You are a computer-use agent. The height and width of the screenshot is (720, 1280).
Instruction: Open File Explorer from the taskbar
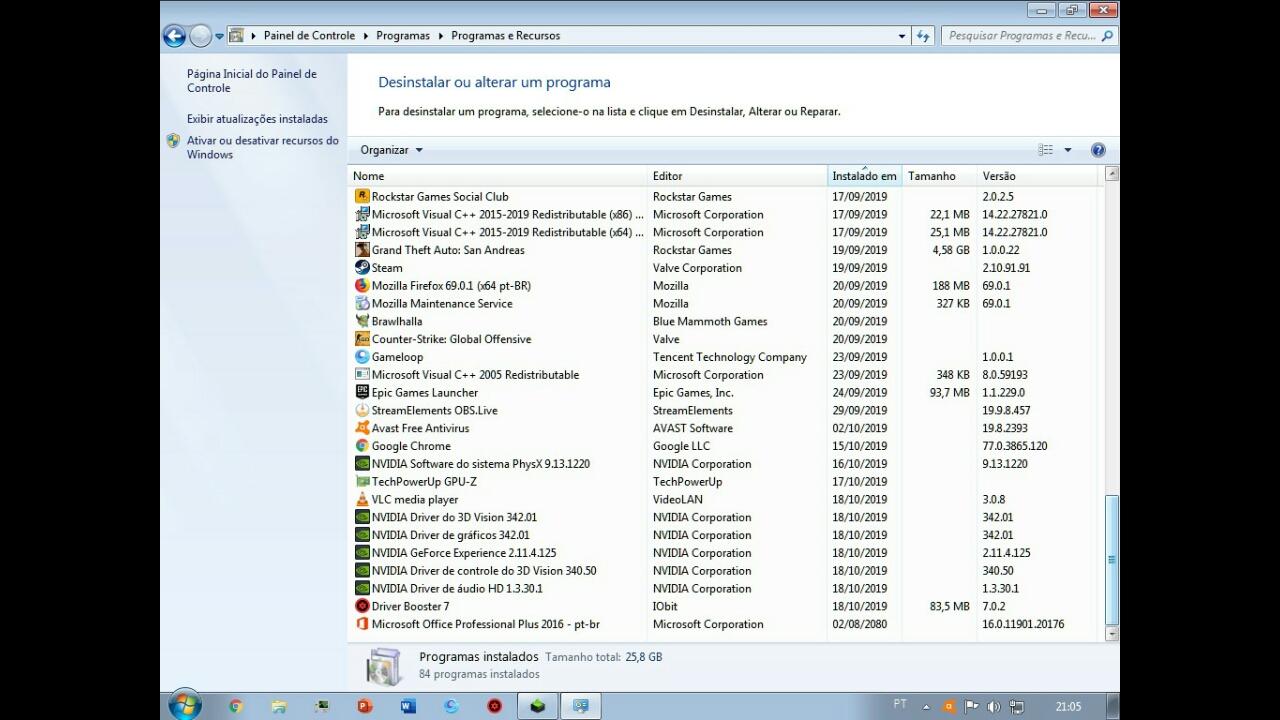pos(279,706)
